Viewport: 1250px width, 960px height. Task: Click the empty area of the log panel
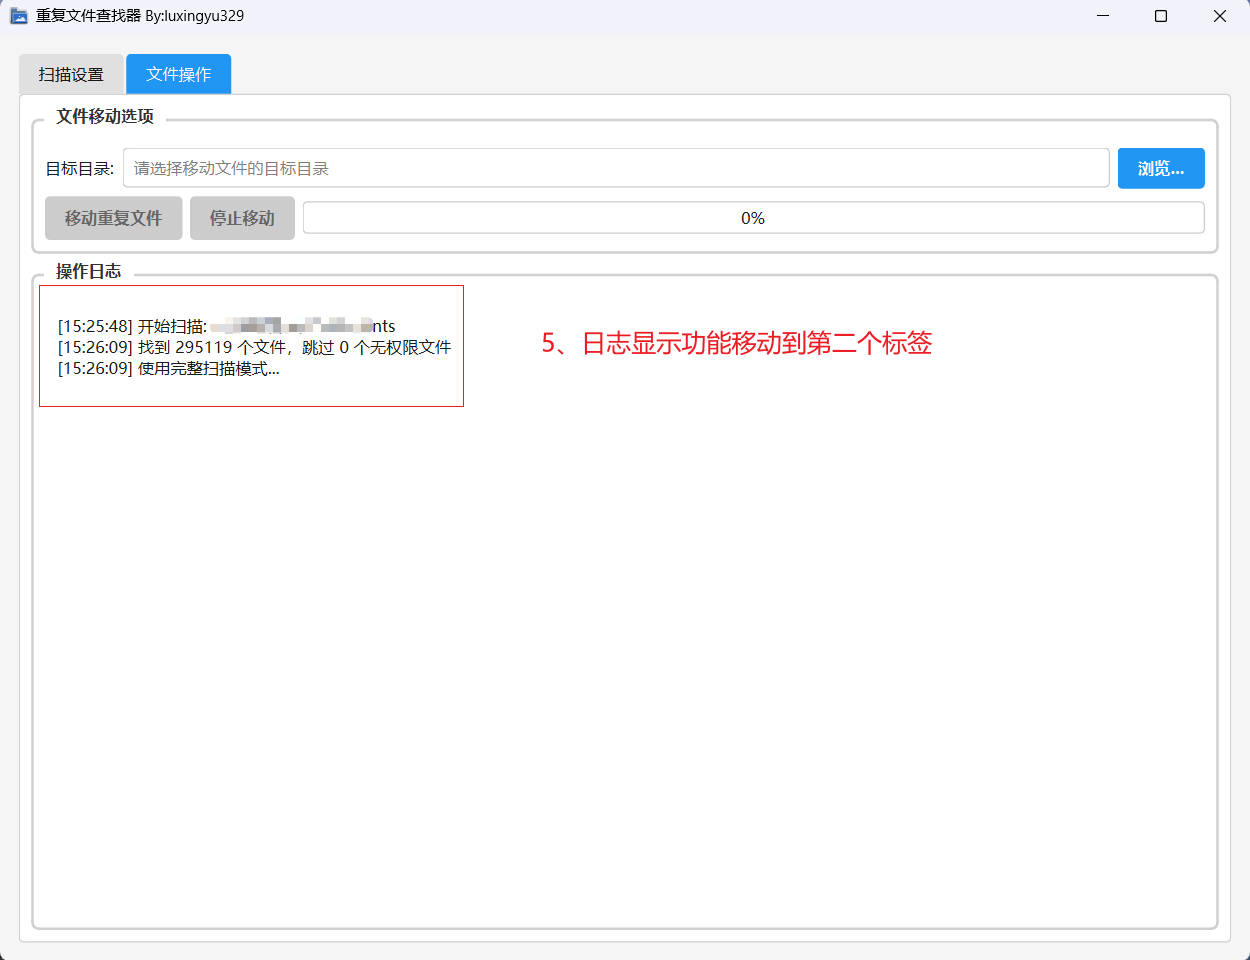coord(625,660)
